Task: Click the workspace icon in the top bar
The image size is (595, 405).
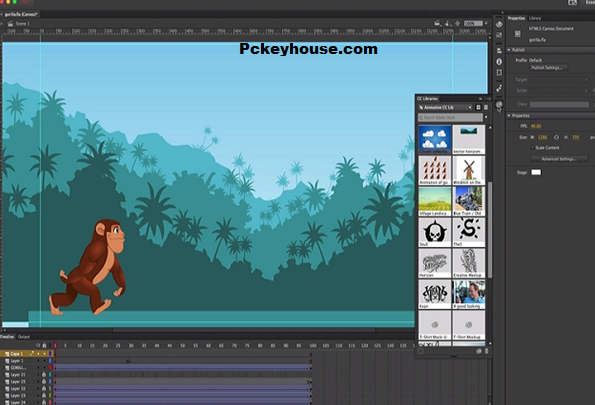Action: (x=572, y=2)
